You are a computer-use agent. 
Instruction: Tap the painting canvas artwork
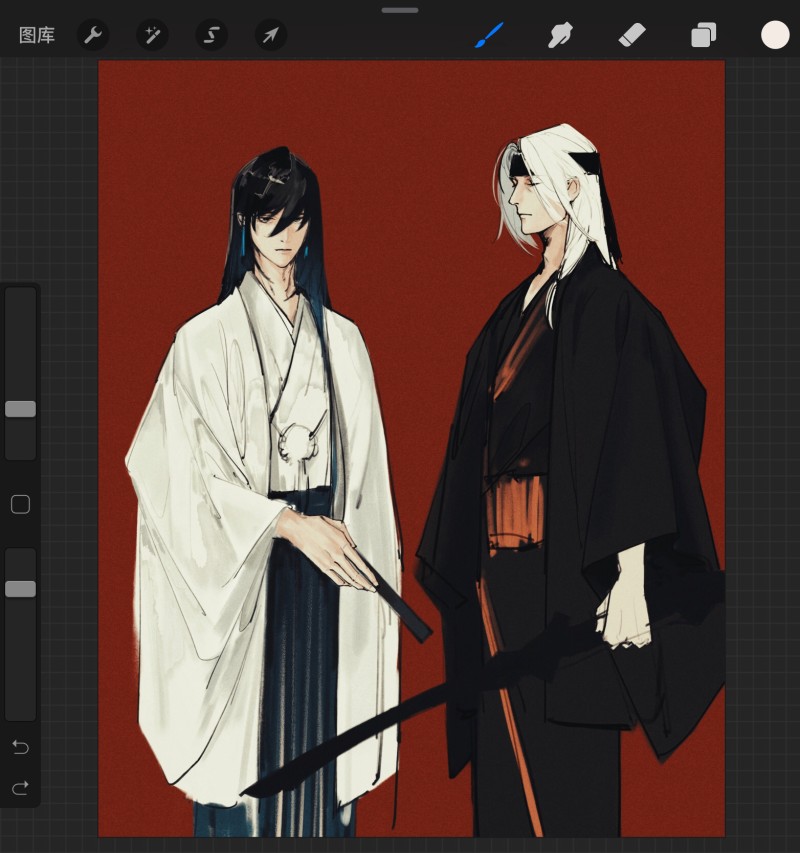pyautogui.click(x=411, y=448)
